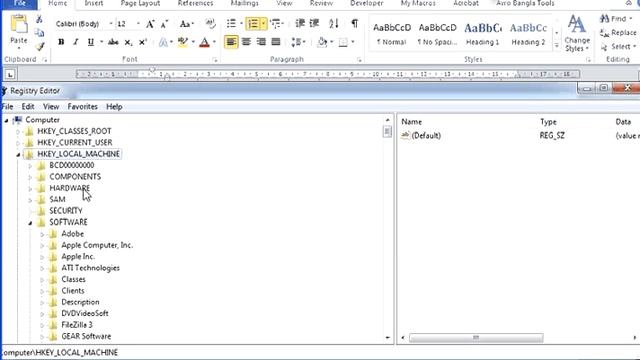640x360 pixels.
Task: Open Registry Editor Help menu
Action: tap(114, 107)
